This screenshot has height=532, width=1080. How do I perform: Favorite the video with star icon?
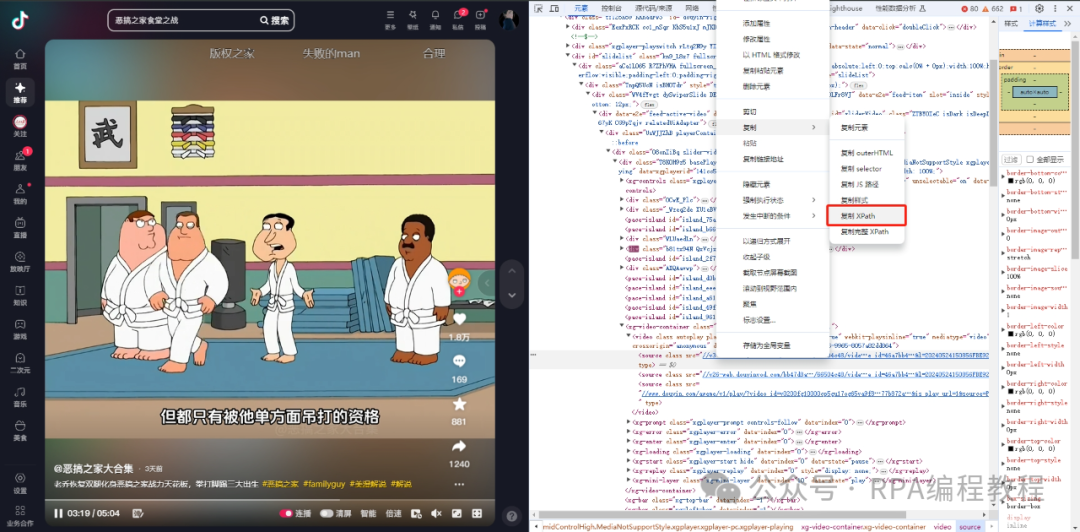[x=459, y=404]
